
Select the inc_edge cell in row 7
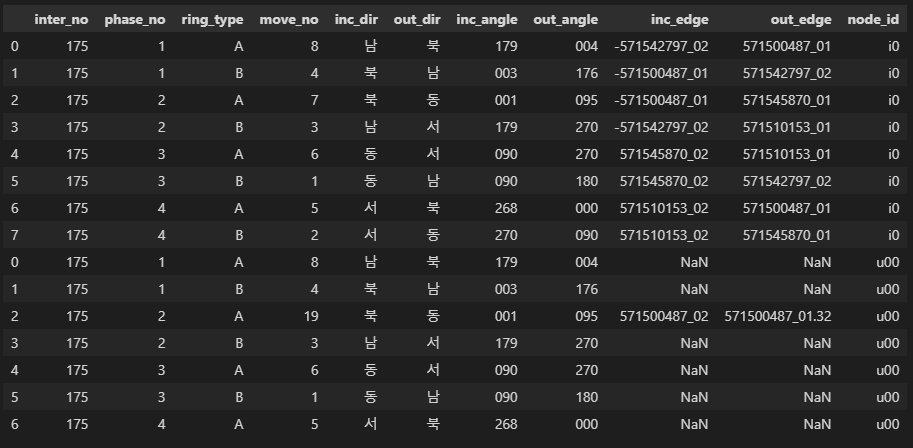pyautogui.click(x=664, y=236)
